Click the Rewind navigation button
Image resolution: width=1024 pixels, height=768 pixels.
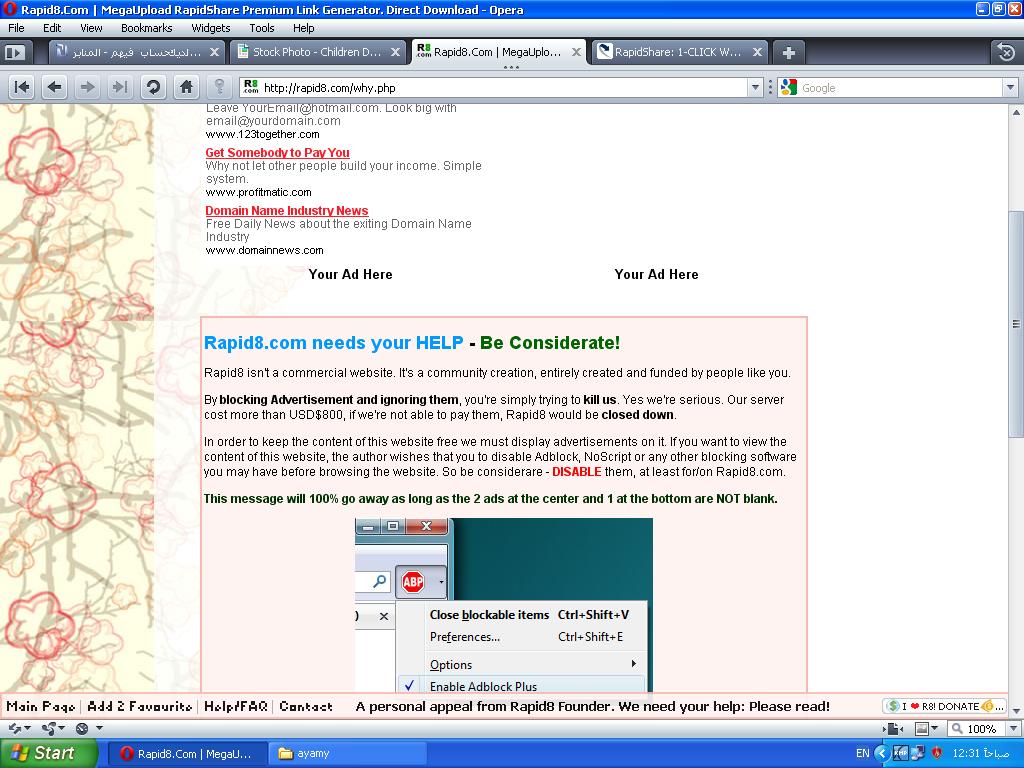[x=22, y=87]
